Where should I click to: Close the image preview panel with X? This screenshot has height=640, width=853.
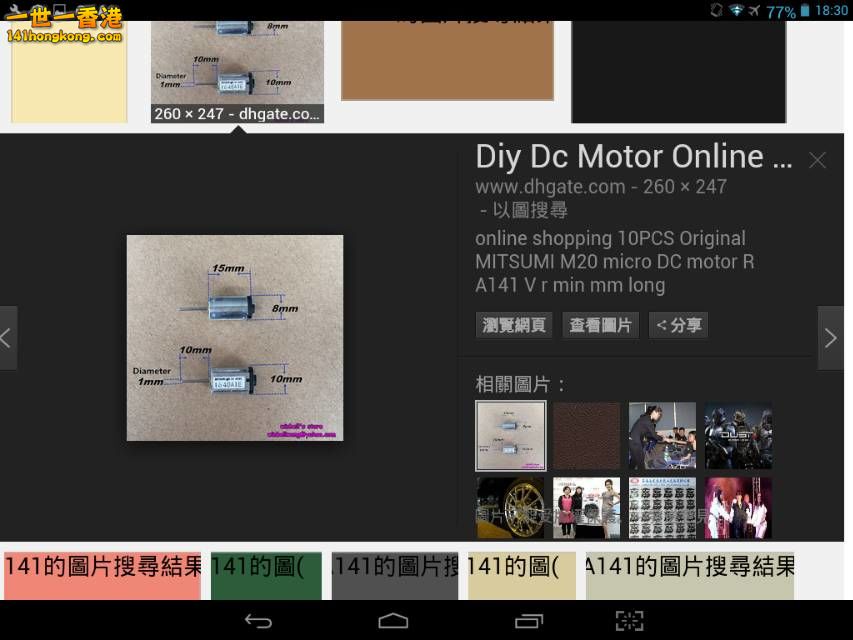click(817, 160)
